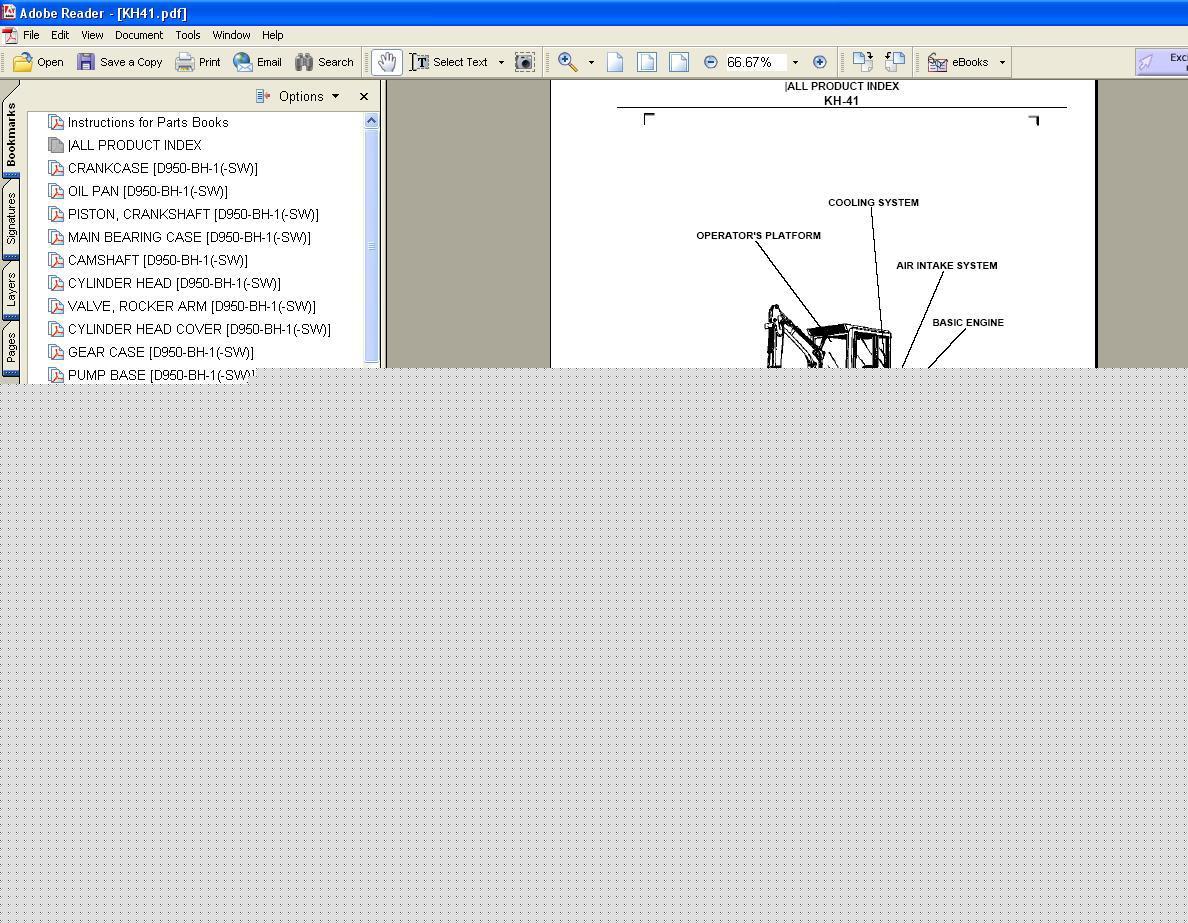Screen dimensions: 1188x923
Task: Open the CRANKCASE [D950-BH-1(-SW)] bookmark
Action: [162, 168]
